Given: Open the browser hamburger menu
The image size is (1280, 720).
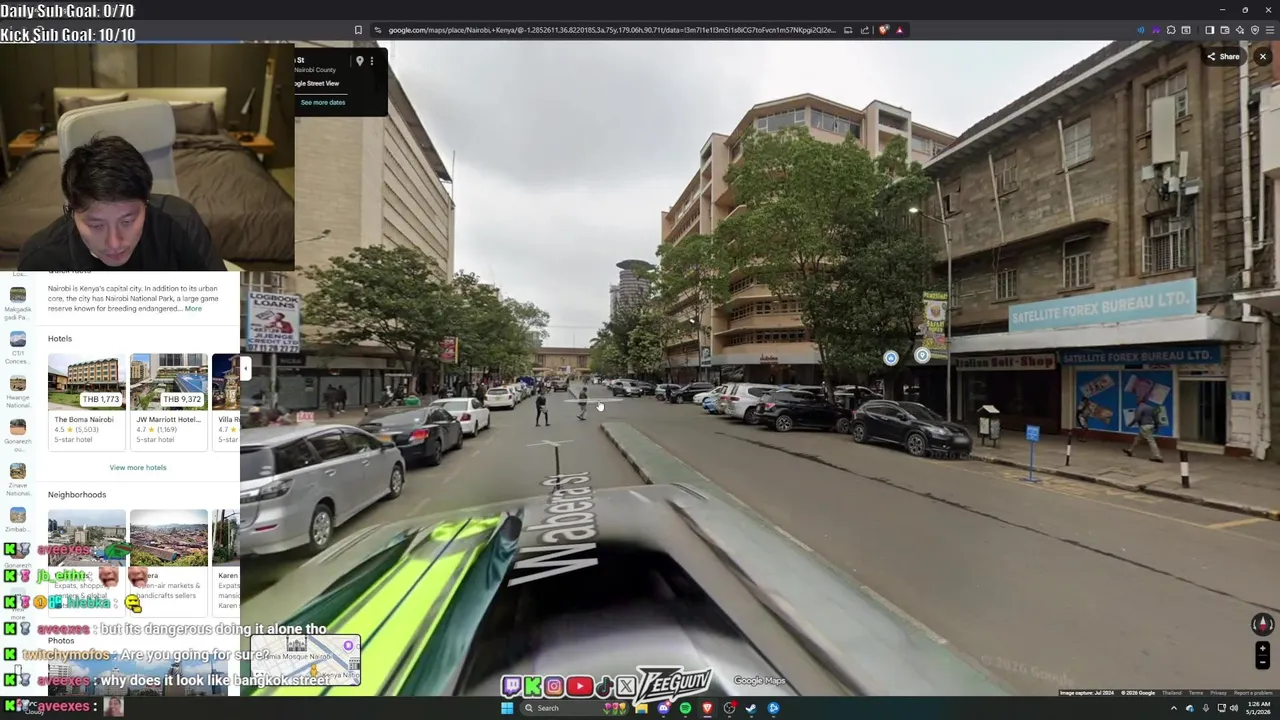Looking at the screenshot, I should point(1270,30).
